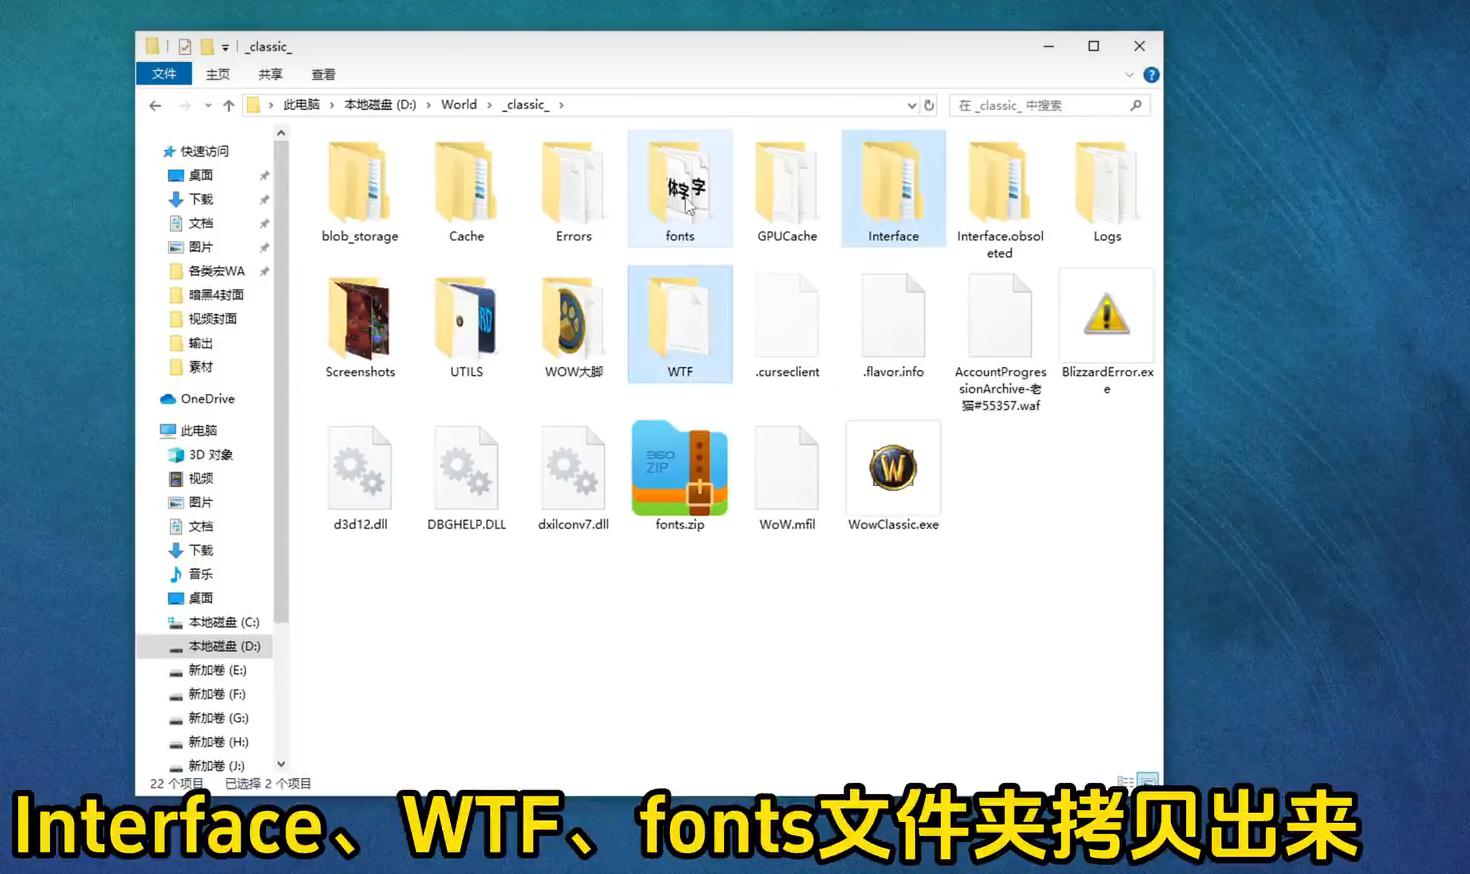Select the fonts.zip archive file
This screenshot has height=874, width=1470.
679,468
